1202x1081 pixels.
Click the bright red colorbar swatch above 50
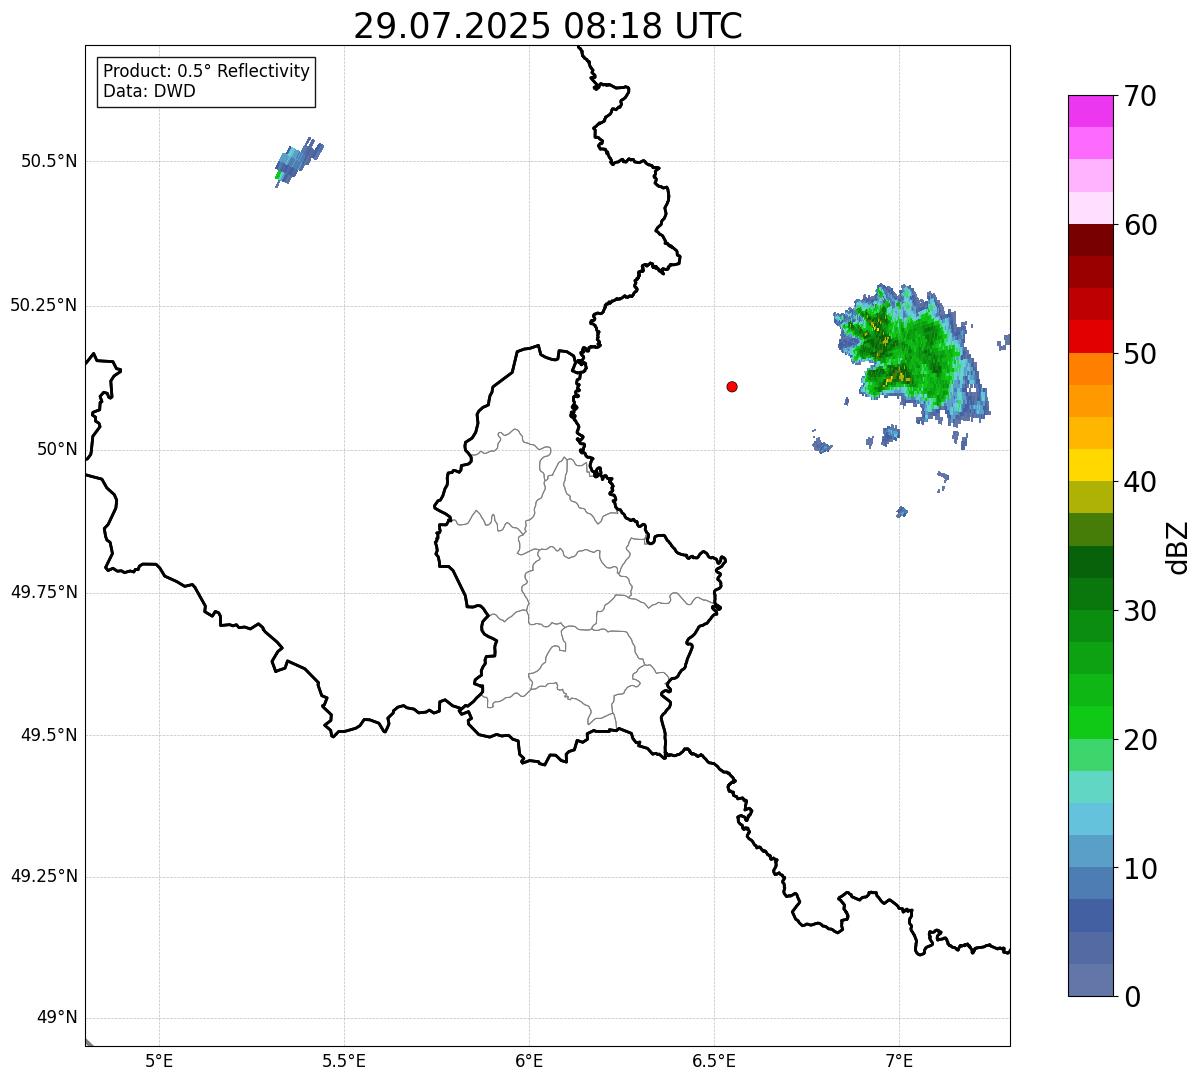click(x=1090, y=336)
